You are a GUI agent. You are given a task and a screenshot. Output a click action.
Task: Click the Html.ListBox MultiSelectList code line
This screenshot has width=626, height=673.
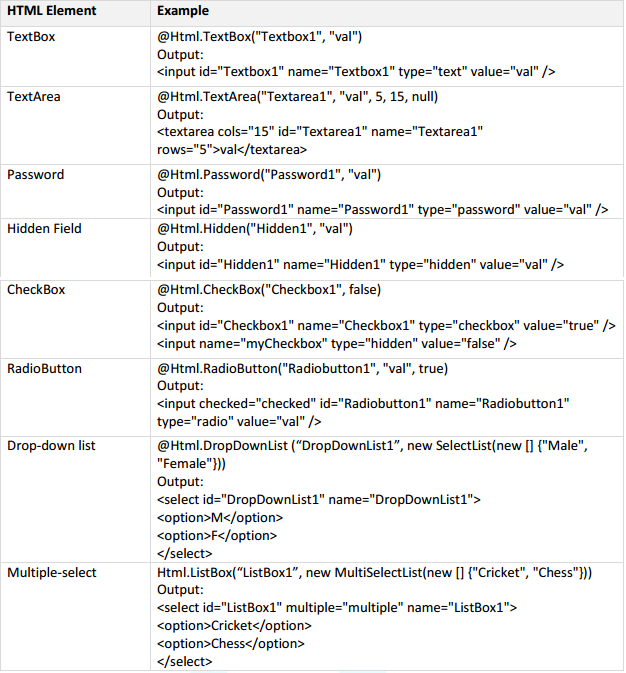[x=374, y=573]
